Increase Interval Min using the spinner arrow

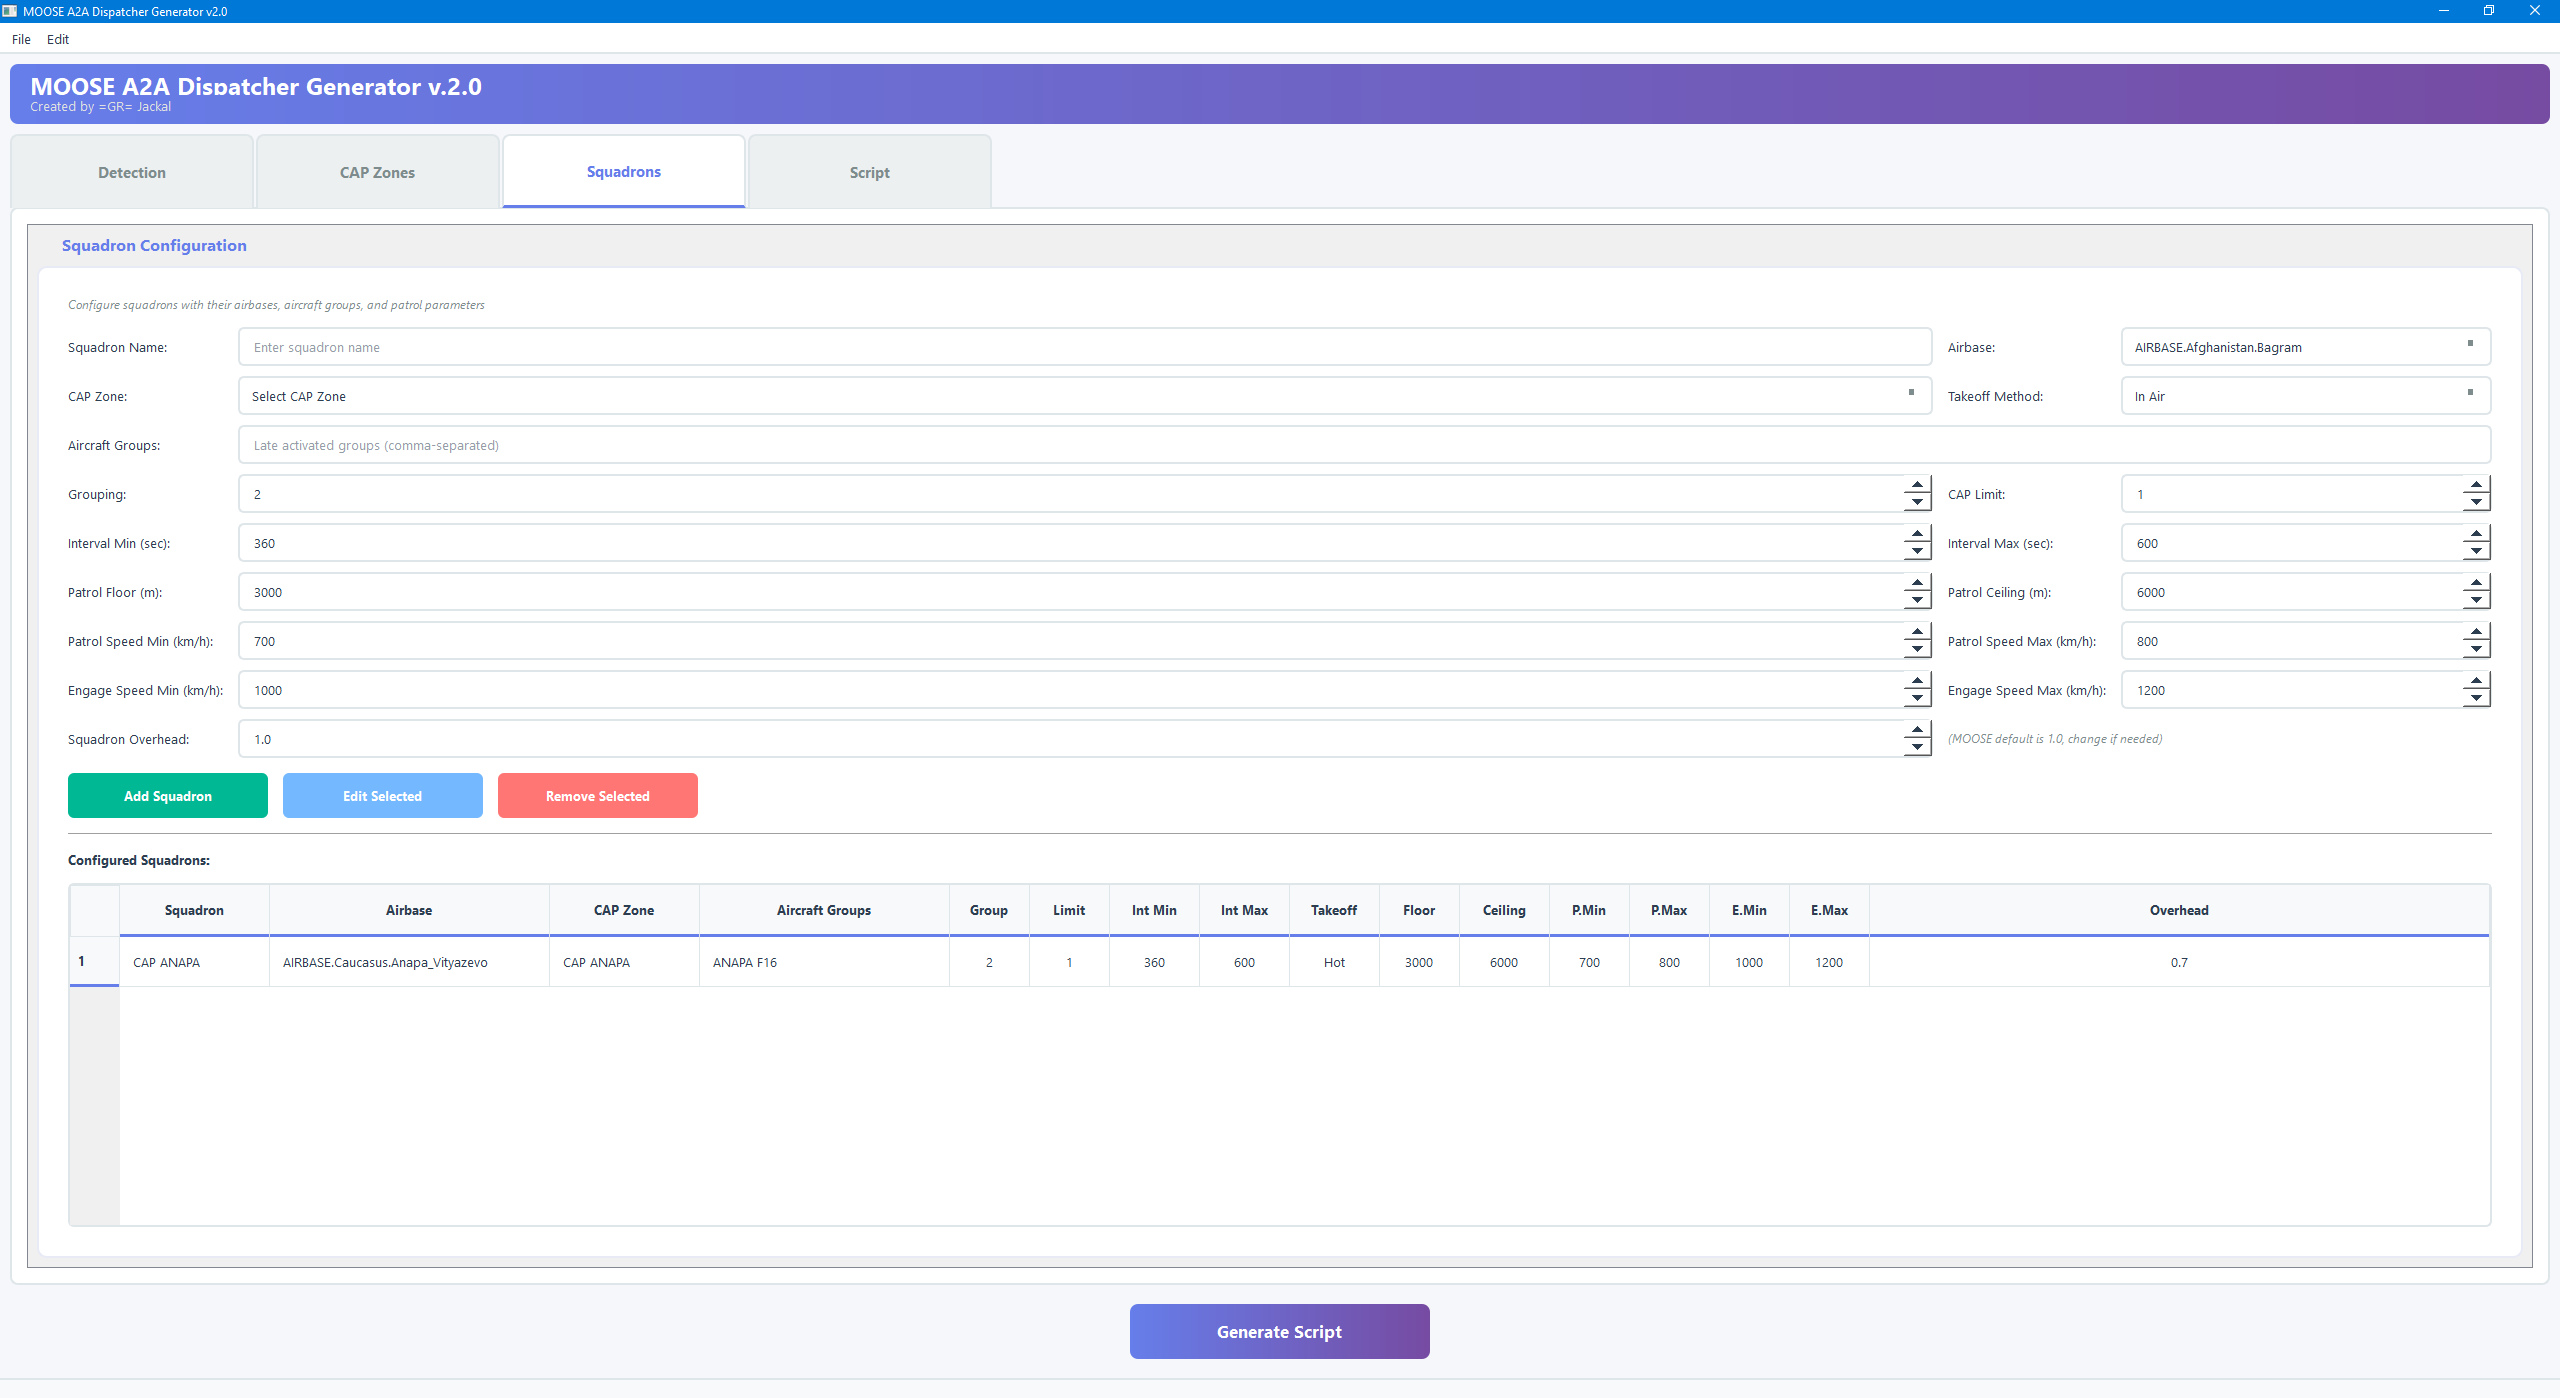click(1916, 536)
